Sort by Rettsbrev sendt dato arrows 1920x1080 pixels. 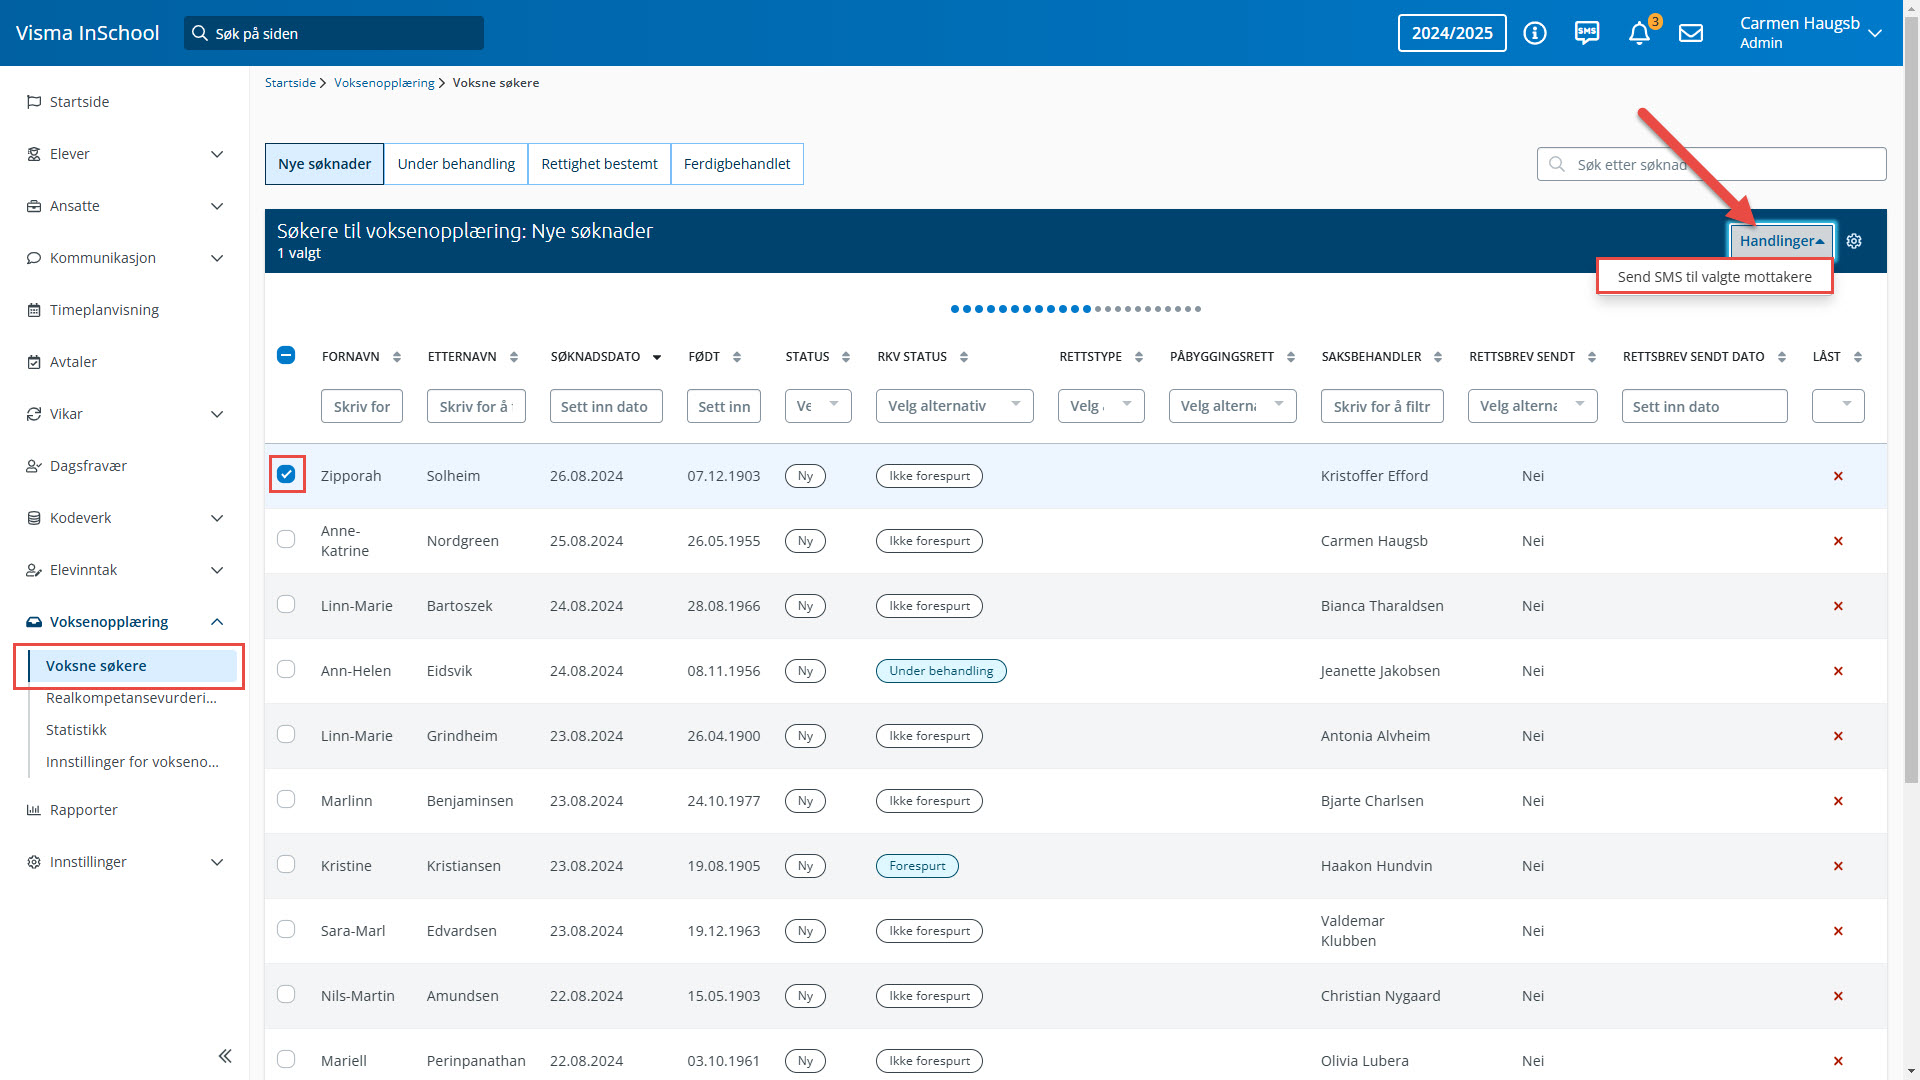pyautogui.click(x=1782, y=357)
